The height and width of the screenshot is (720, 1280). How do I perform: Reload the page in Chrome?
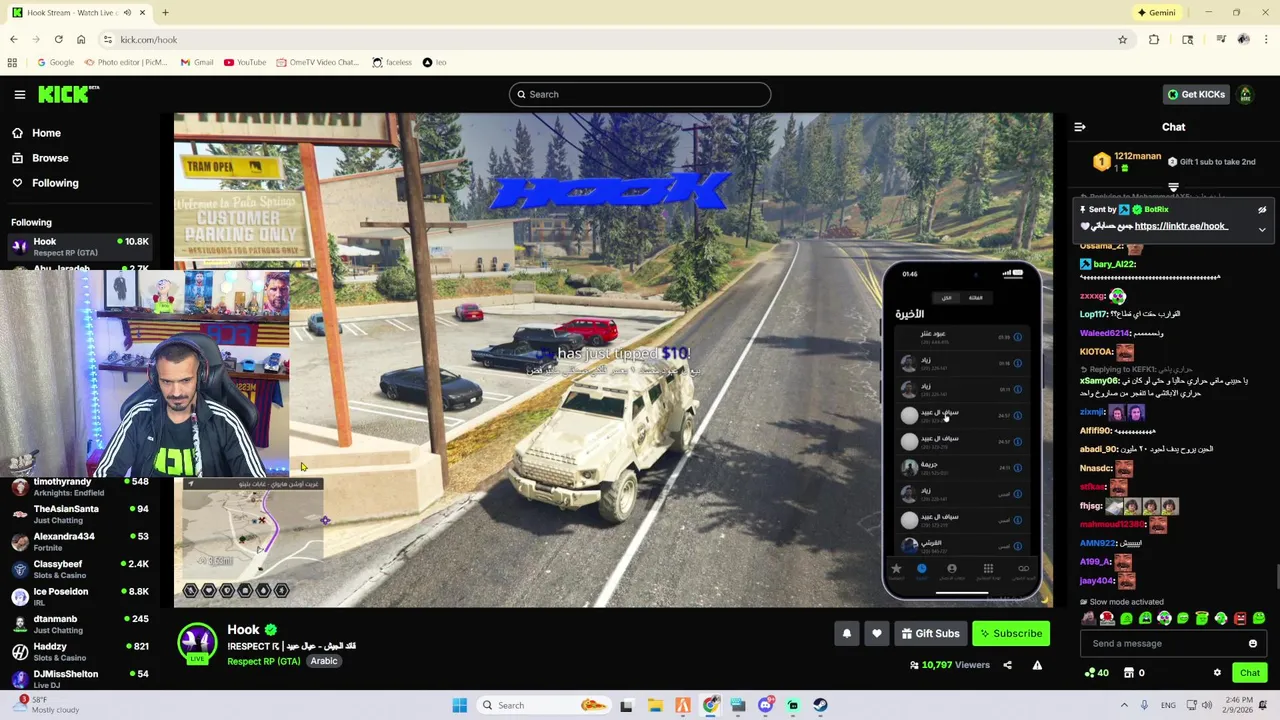[58, 40]
